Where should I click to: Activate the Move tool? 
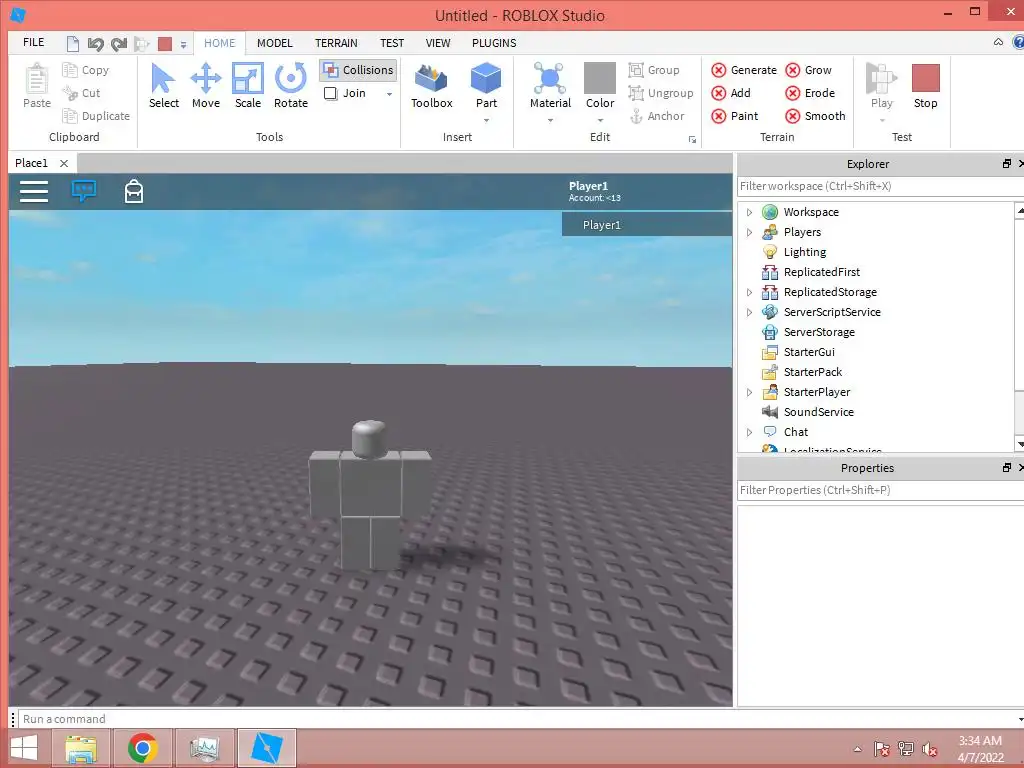point(206,86)
